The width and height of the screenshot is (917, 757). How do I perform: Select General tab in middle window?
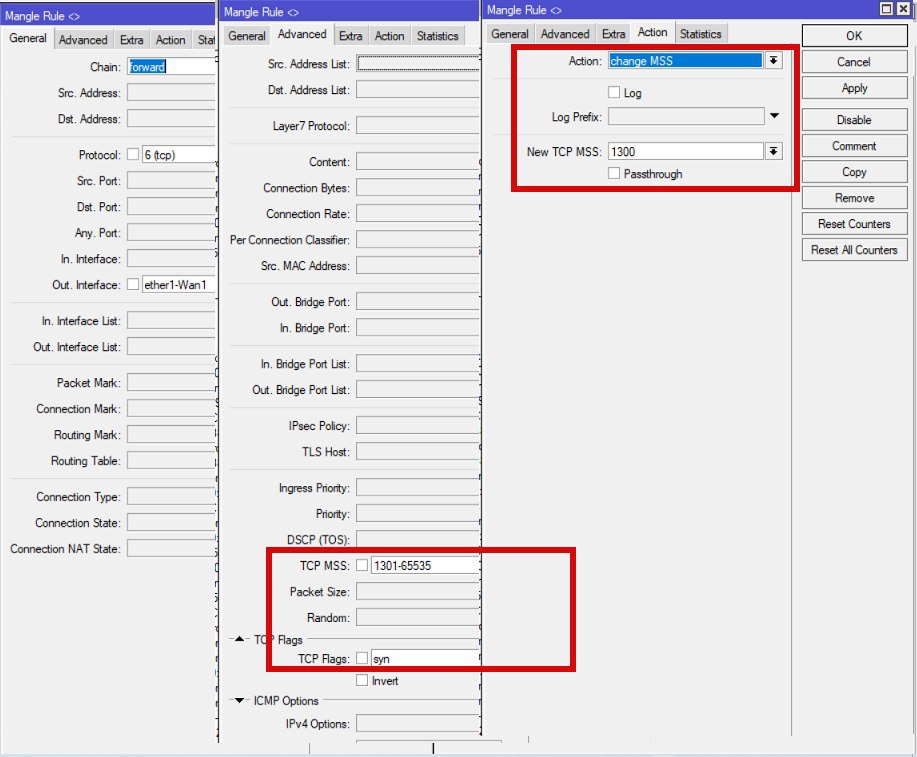point(246,36)
